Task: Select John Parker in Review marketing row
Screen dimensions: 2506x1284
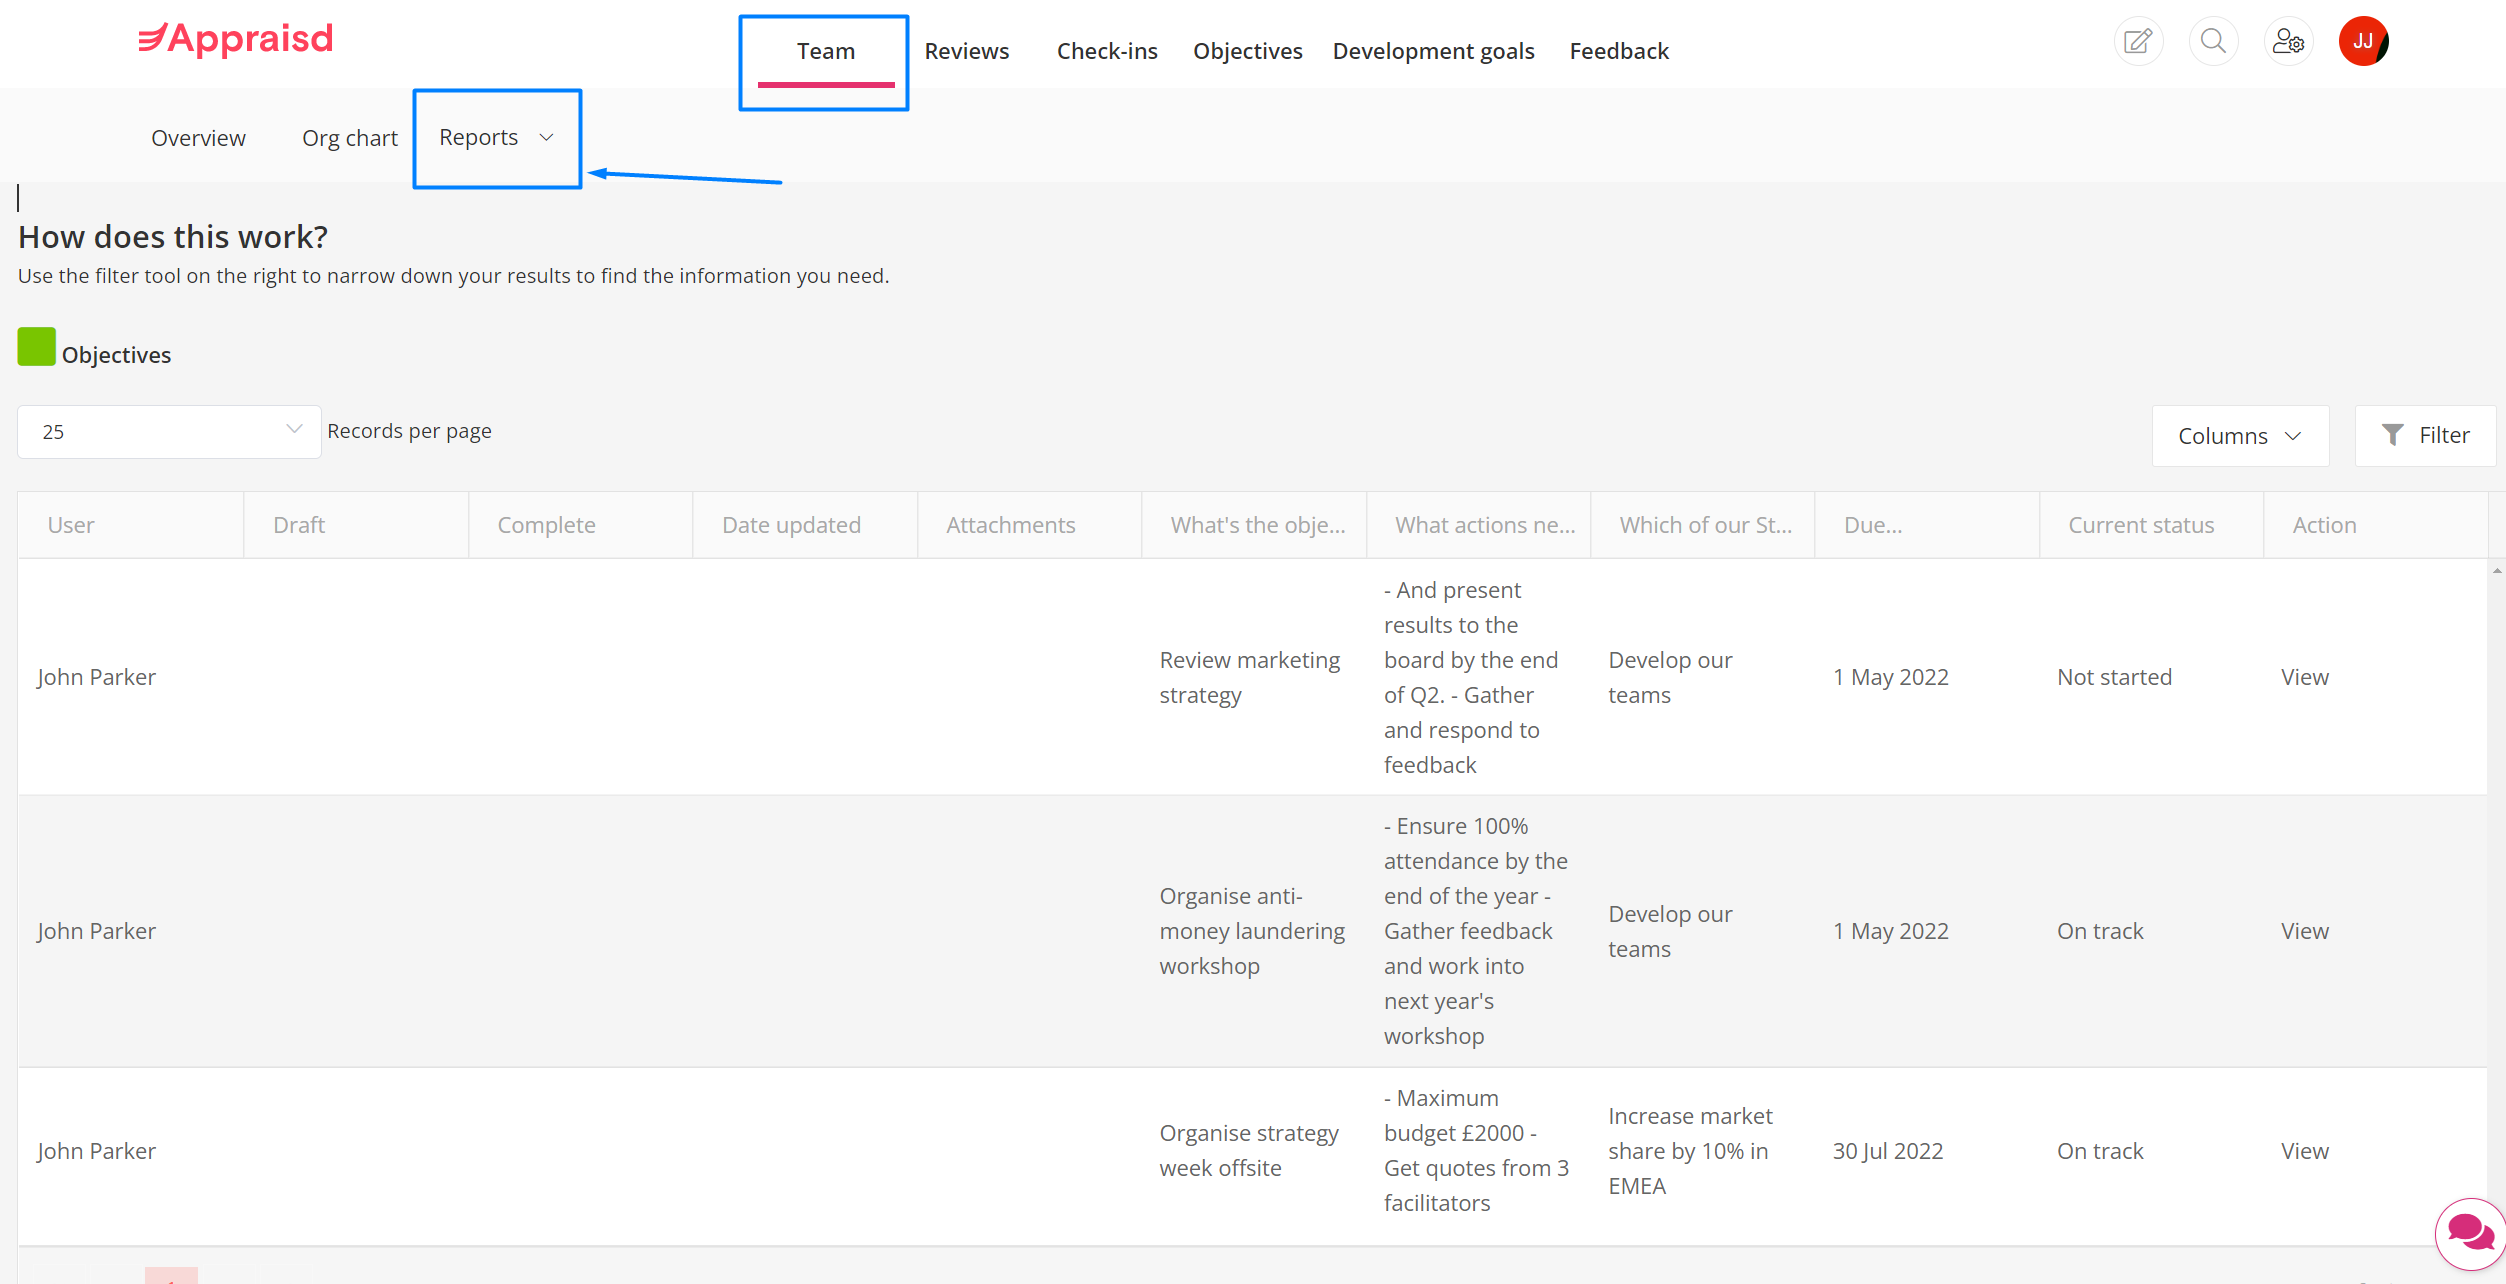Action: pyautogui.click(x=96, y=677)
